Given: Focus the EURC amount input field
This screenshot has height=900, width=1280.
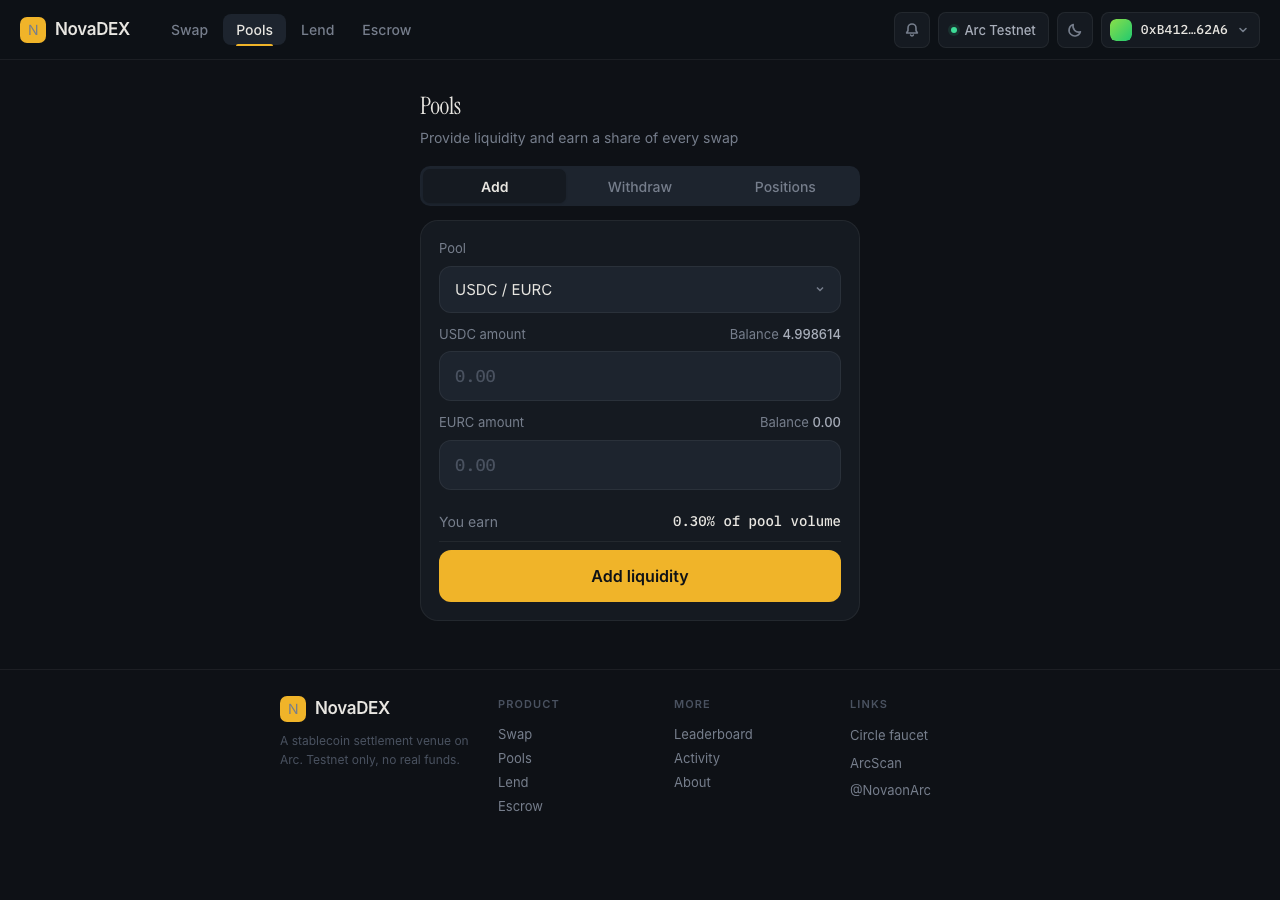Looking at the screenshot, I should (640, 465).
